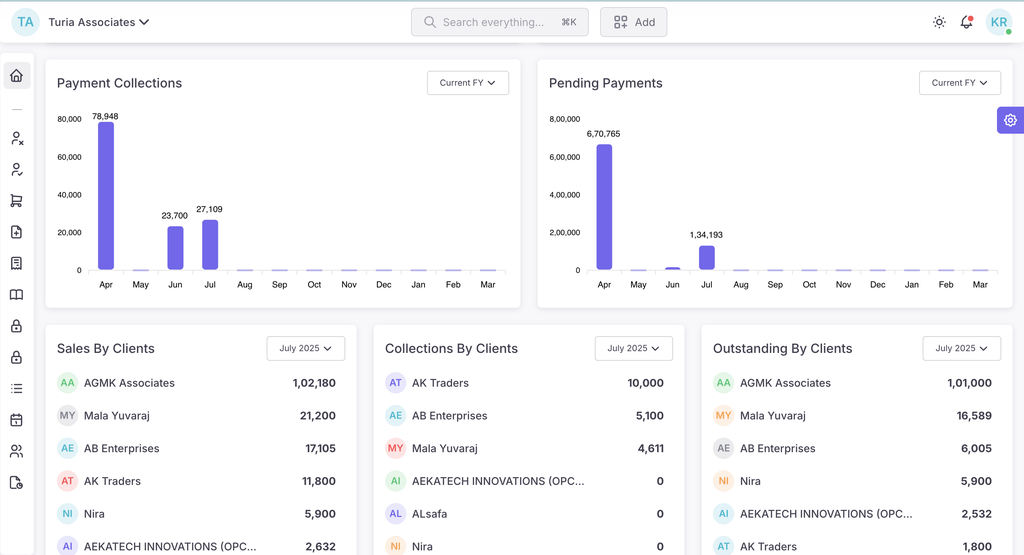Click the lock icon directly below the book icon
This screenshot has width=1024, height=555.
[17, 326]
